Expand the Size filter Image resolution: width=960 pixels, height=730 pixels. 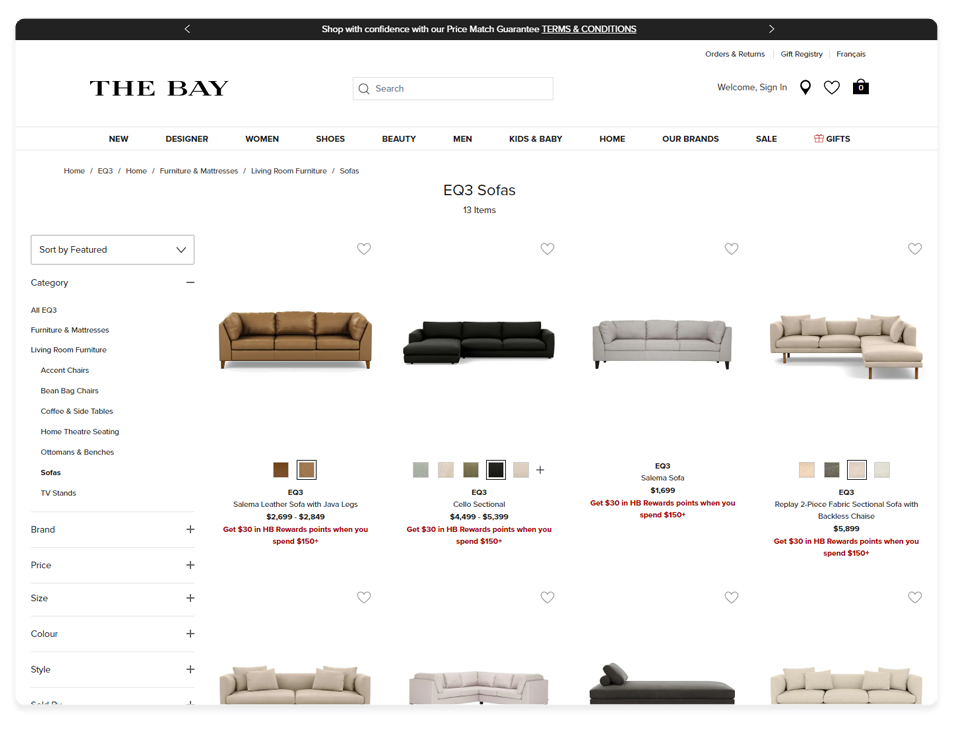click(190, 598)
